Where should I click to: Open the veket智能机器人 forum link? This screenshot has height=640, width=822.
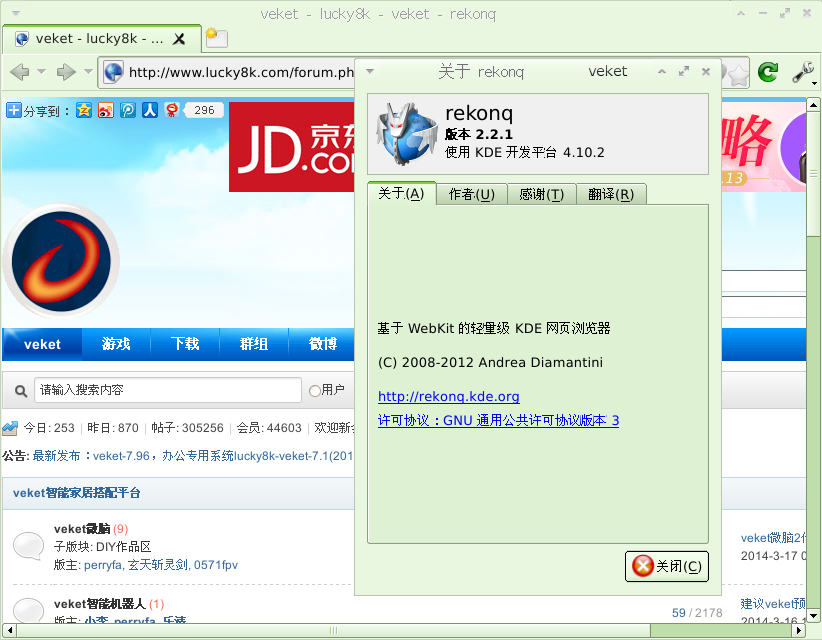100,604
